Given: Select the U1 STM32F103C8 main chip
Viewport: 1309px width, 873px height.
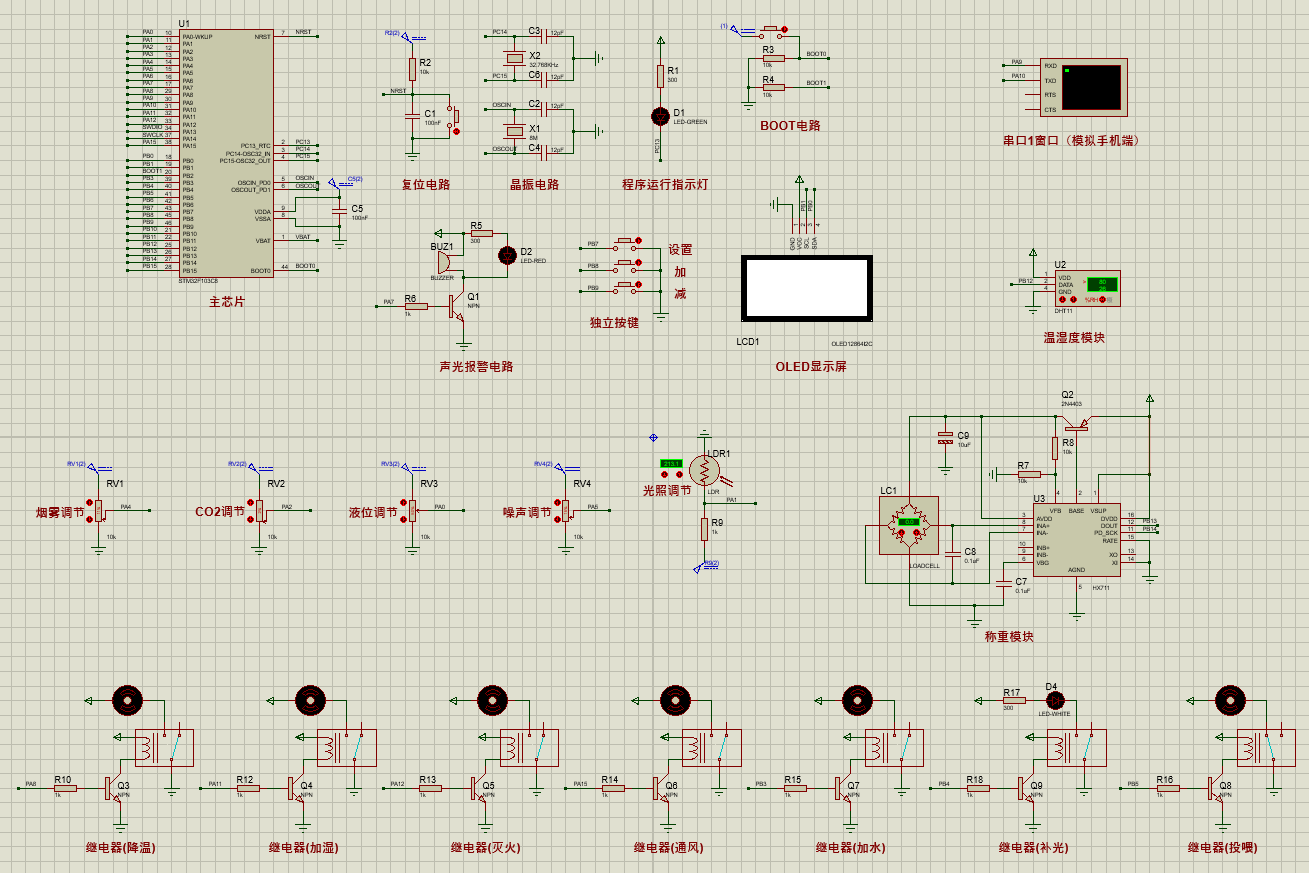Looking at the screenshot, I should [225, 153].
